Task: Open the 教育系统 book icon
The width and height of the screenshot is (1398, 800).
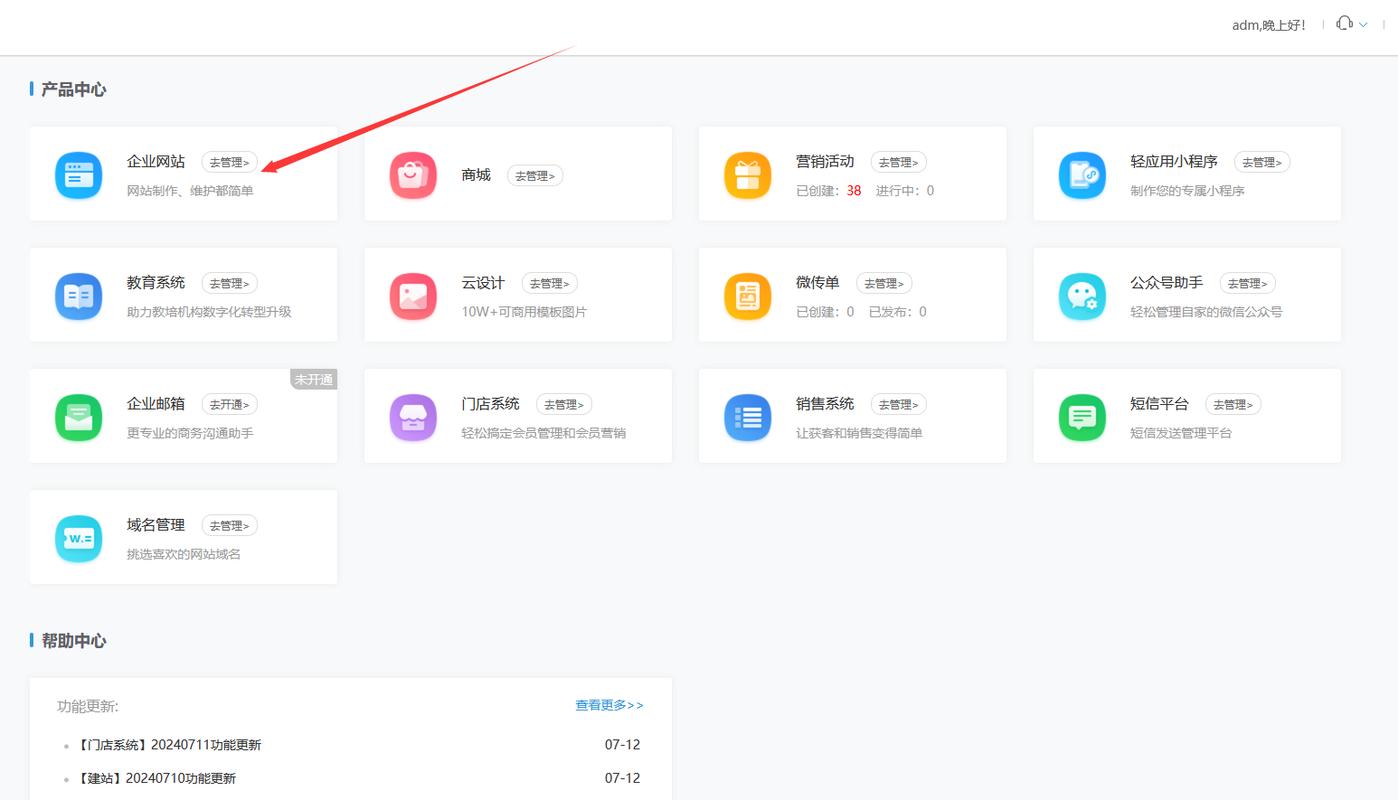Action: click(78, 297)
